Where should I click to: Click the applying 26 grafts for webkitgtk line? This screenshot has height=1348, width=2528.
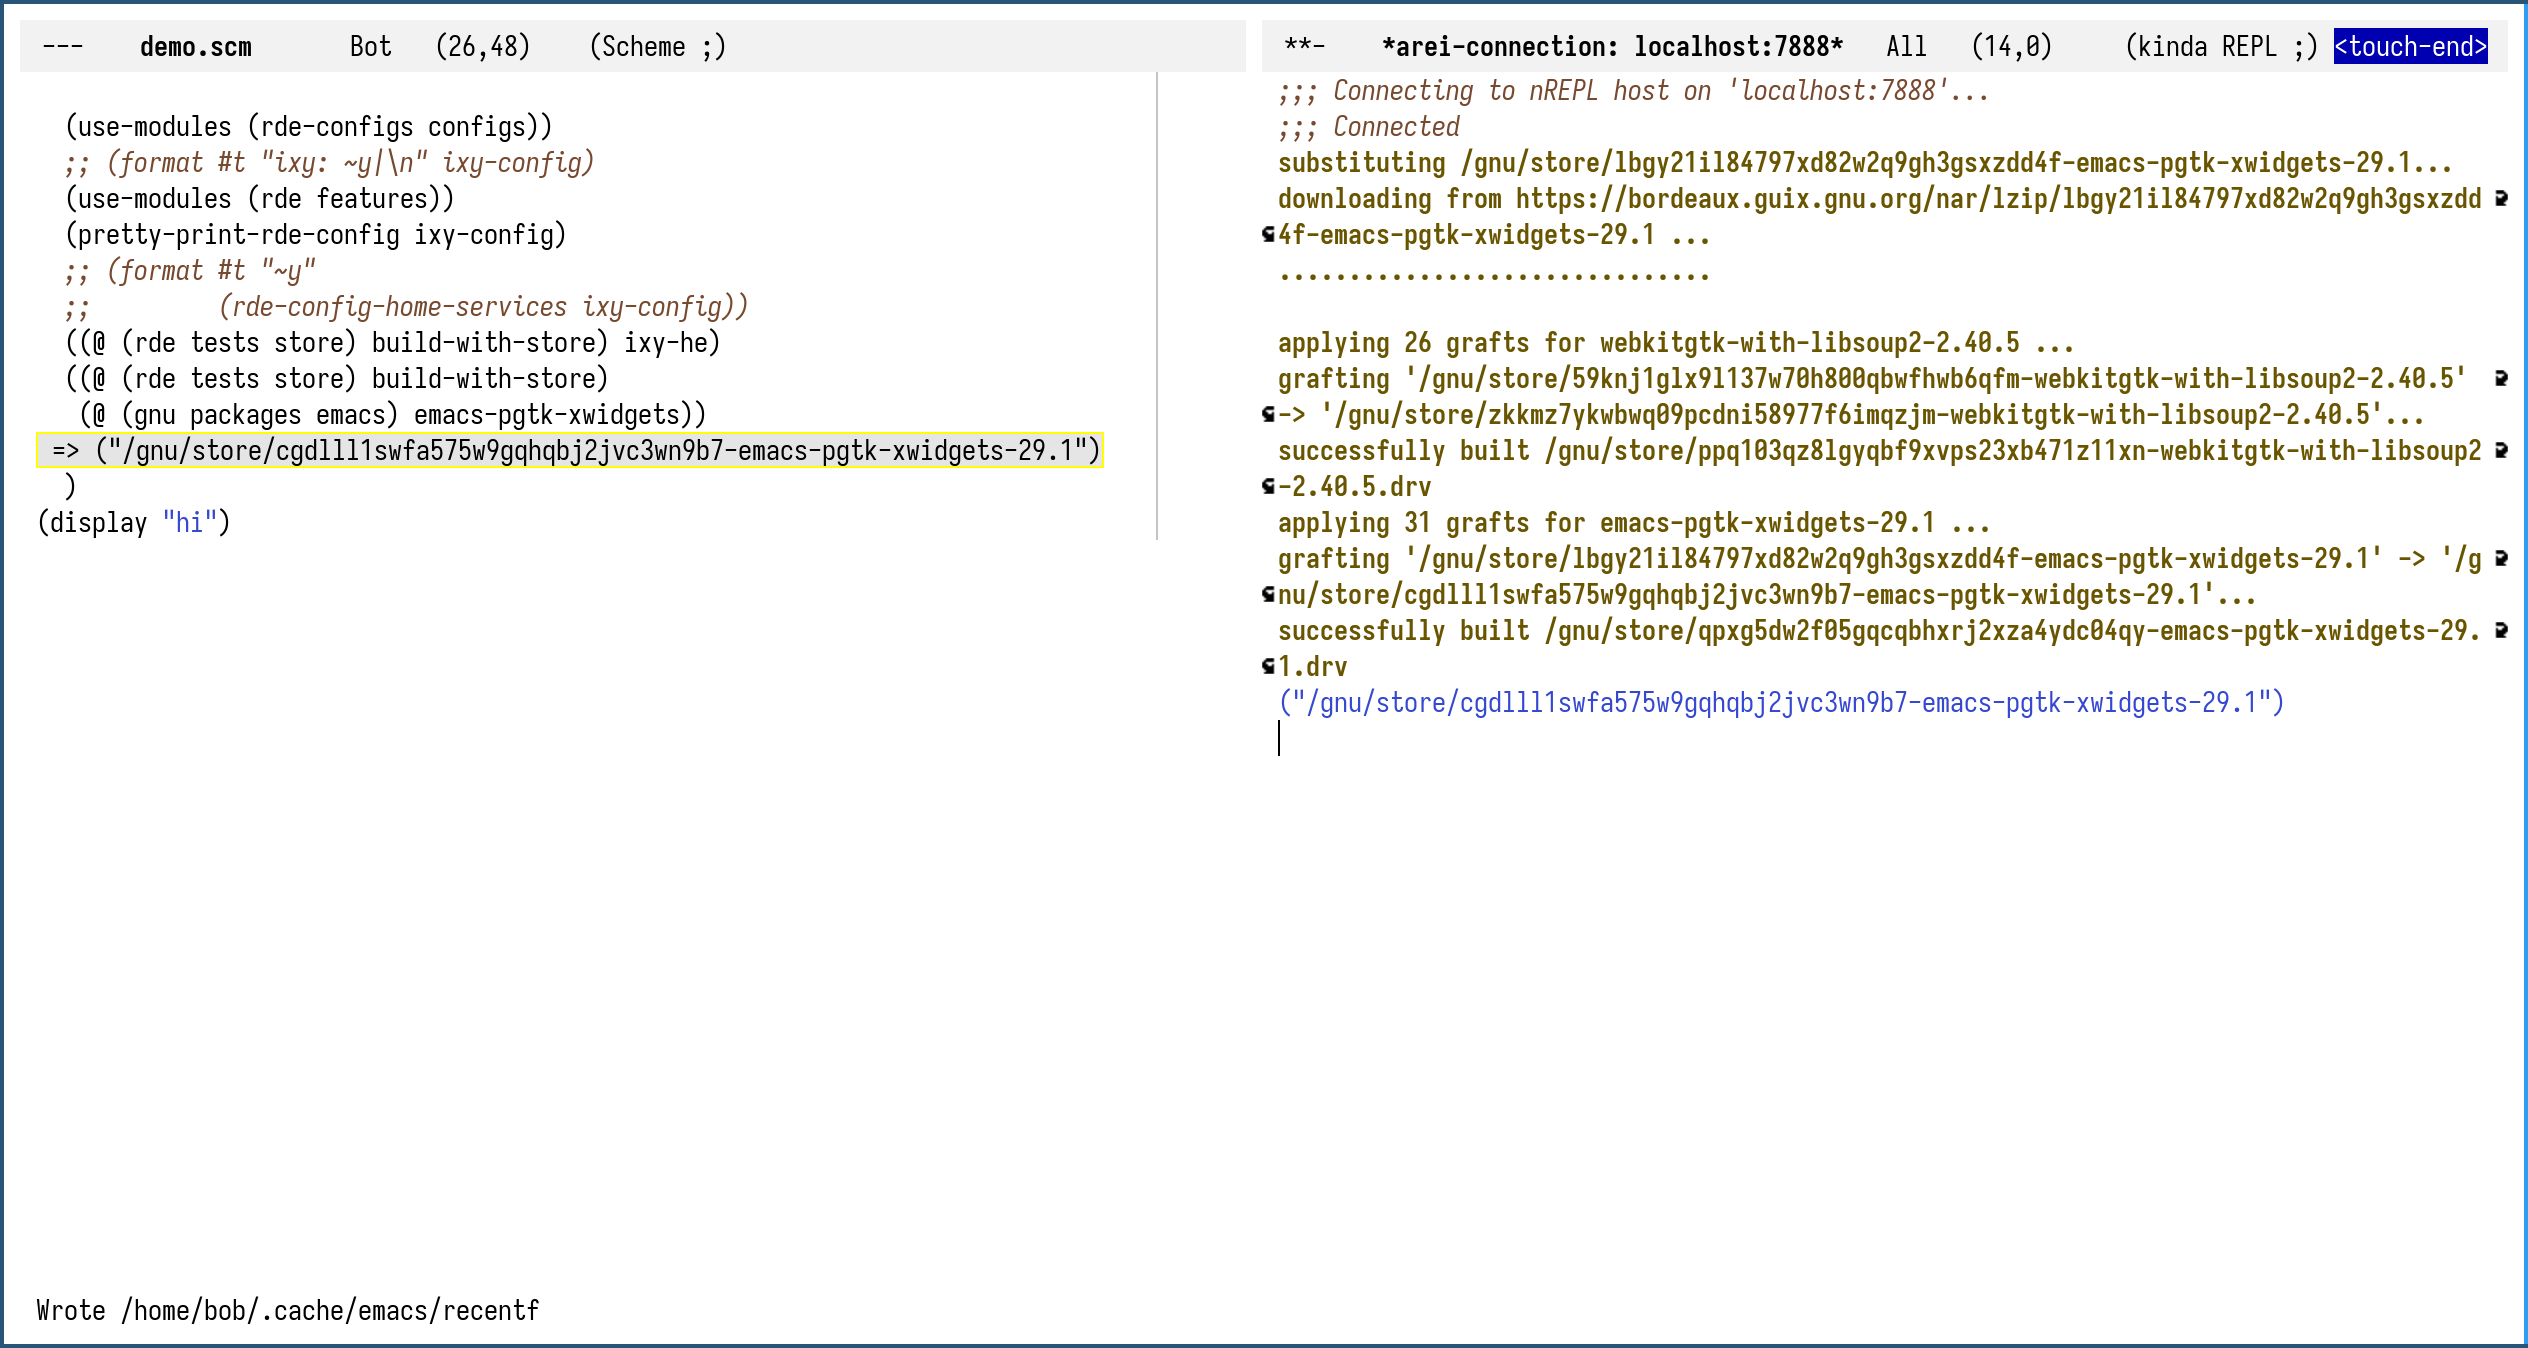(1676, 343)
